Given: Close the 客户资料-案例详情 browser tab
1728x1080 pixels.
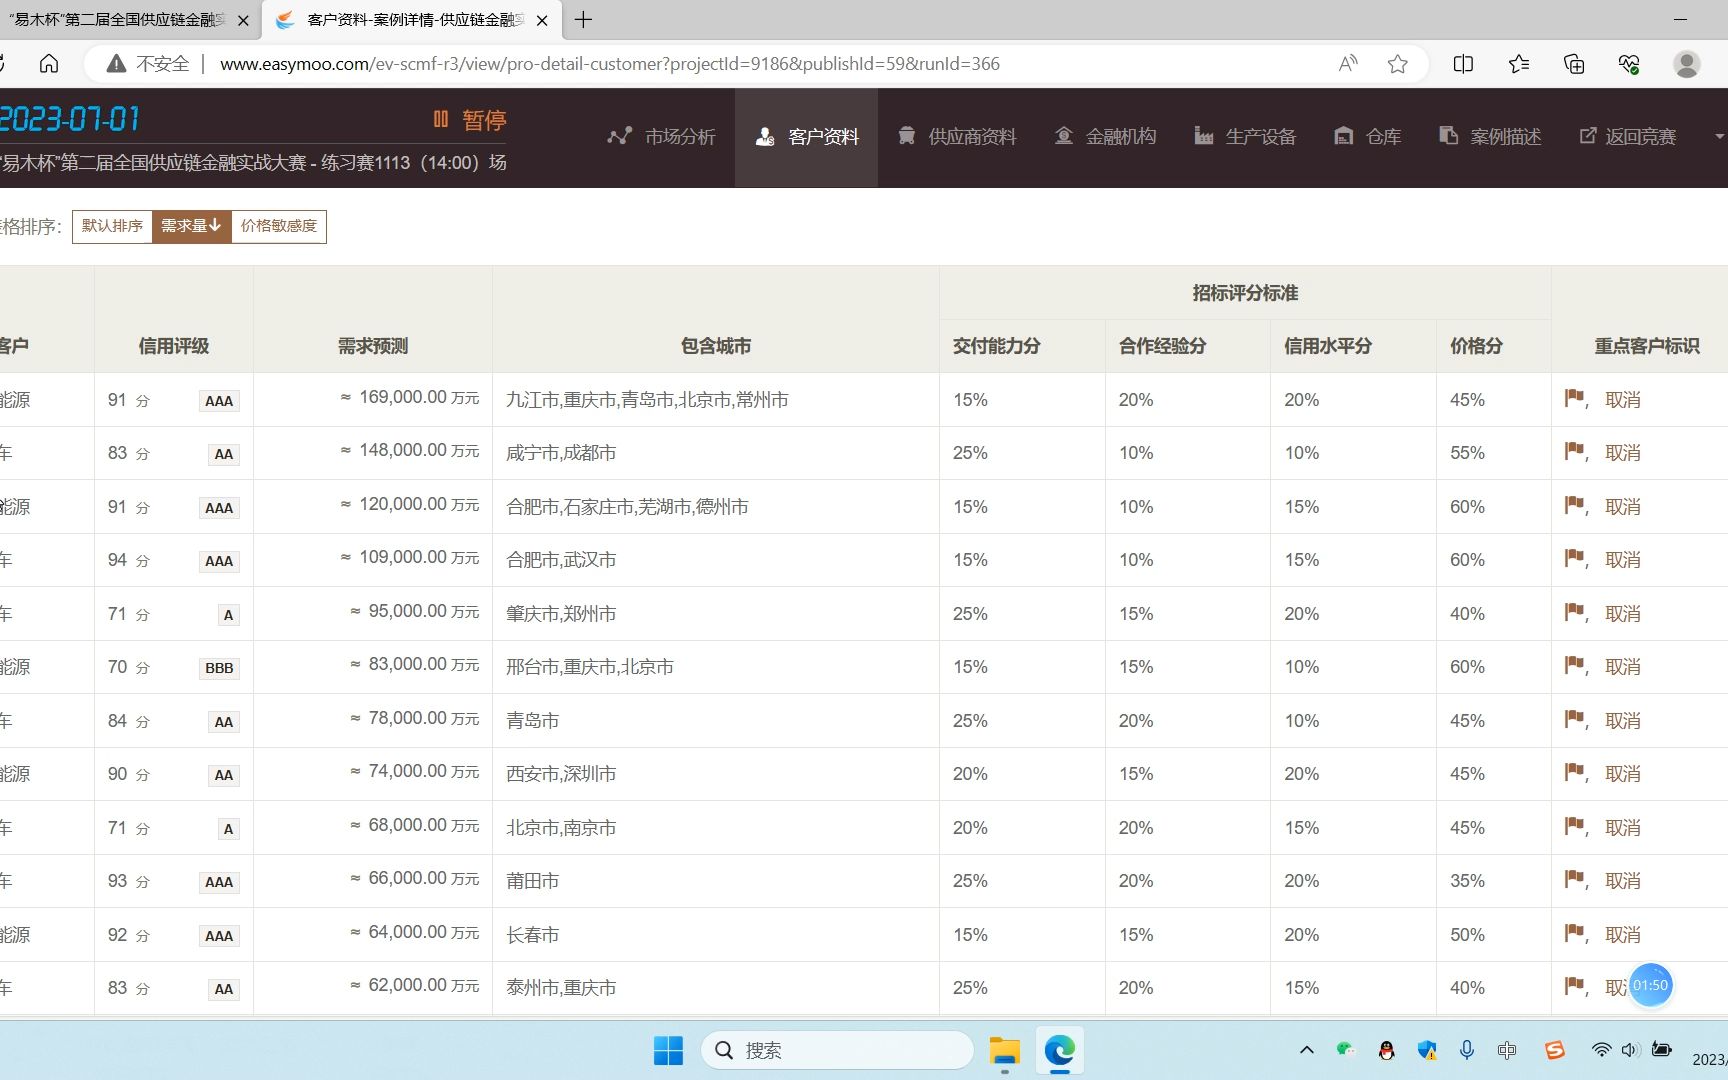Looking at the screenshot, I should click(542, 20).
